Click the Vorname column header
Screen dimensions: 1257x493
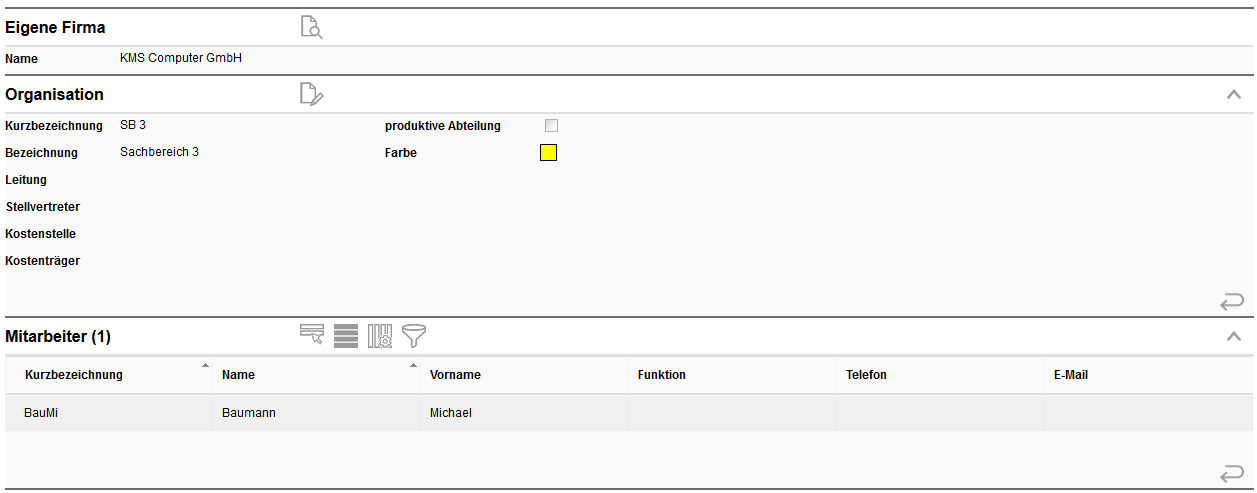(x=455, y=375)
